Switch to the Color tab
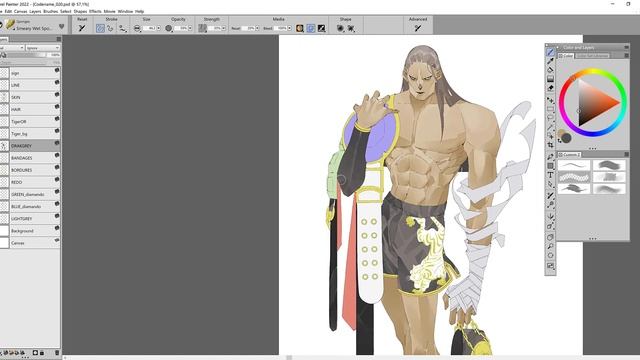This screenshot has width=640, height=360. pos(566,56)
